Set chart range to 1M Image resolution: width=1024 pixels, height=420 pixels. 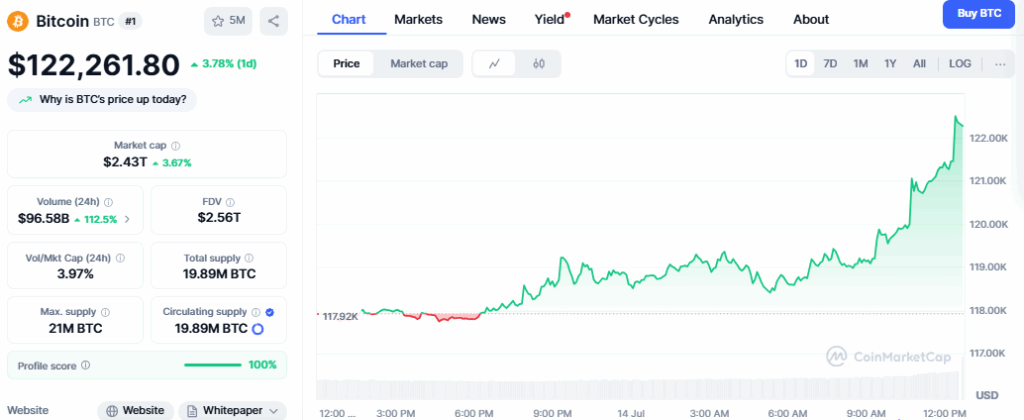click(860, 63)
